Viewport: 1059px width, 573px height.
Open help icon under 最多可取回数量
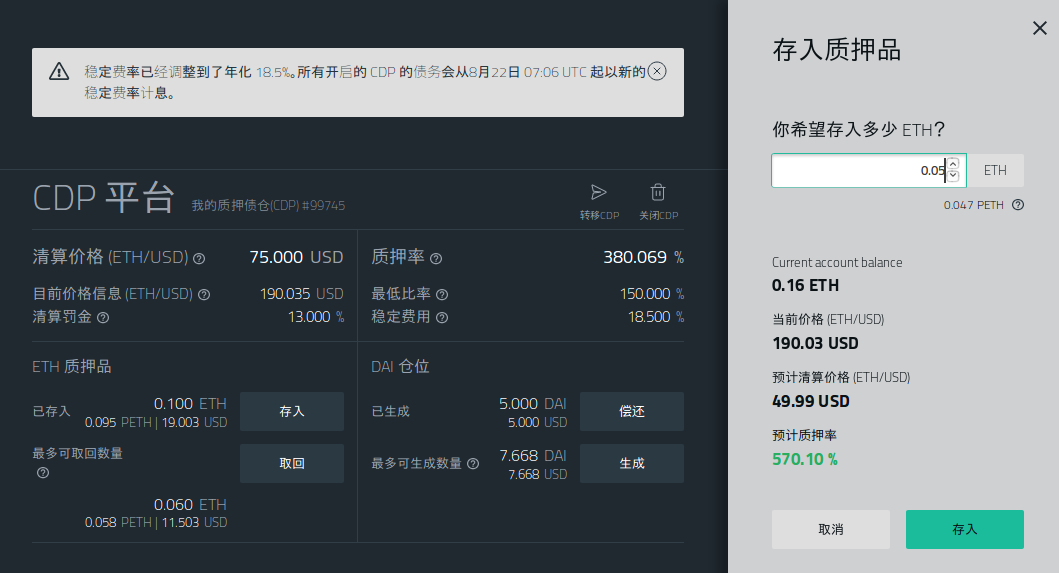43,472
